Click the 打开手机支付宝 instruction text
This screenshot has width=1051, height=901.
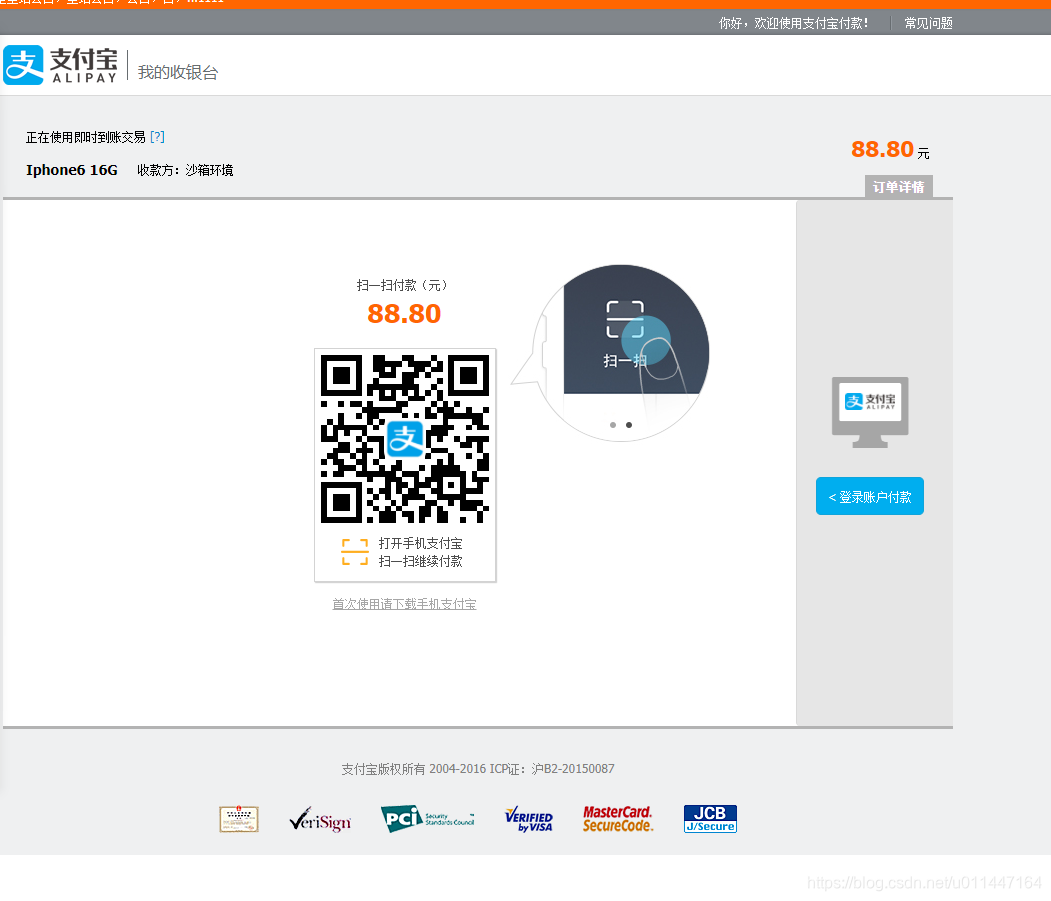click(x=420, y=543)
